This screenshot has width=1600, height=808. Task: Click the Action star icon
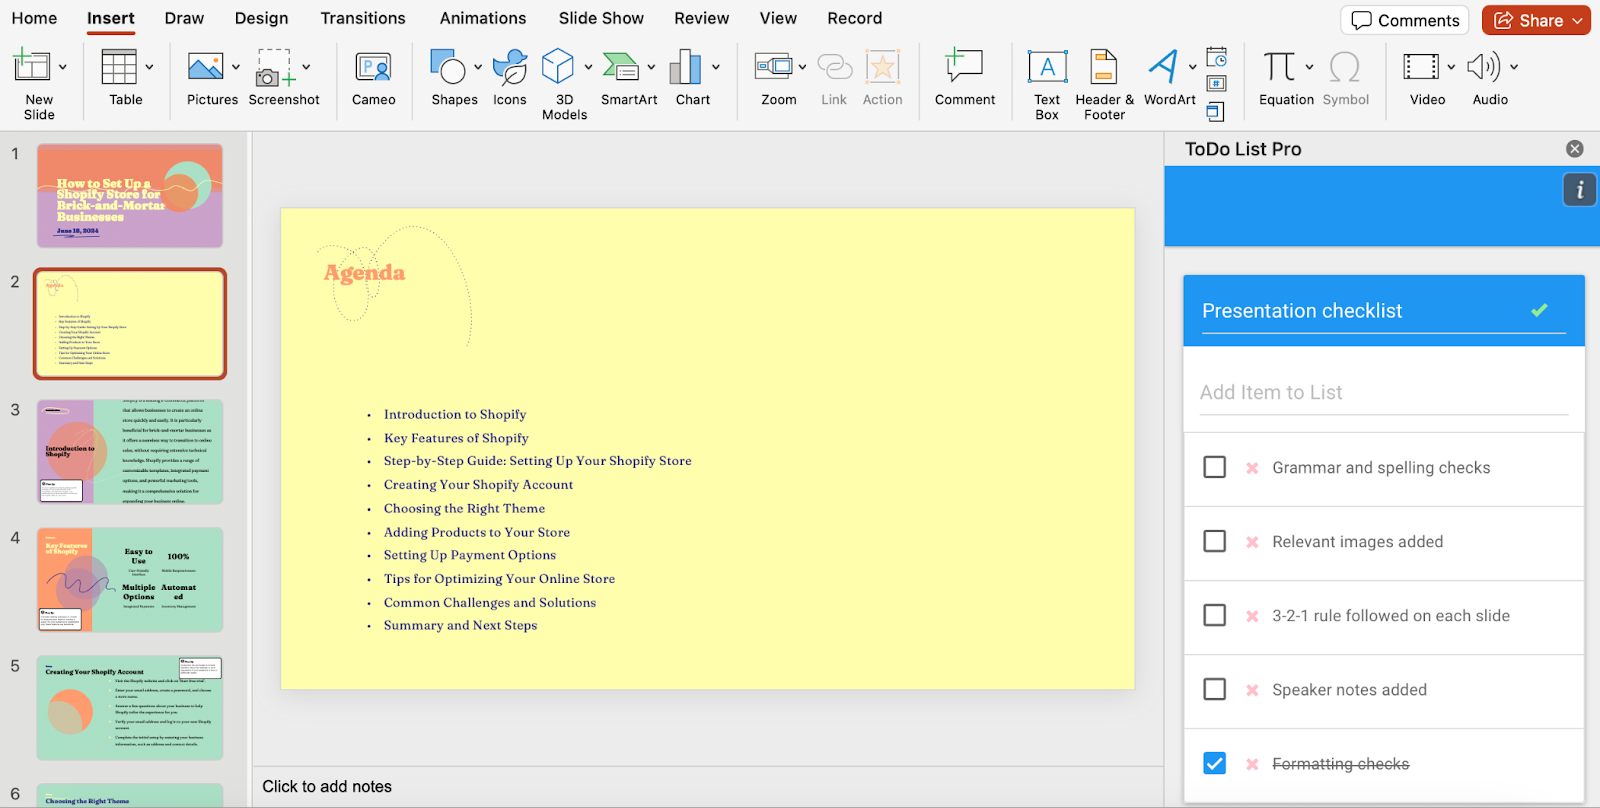883,67
